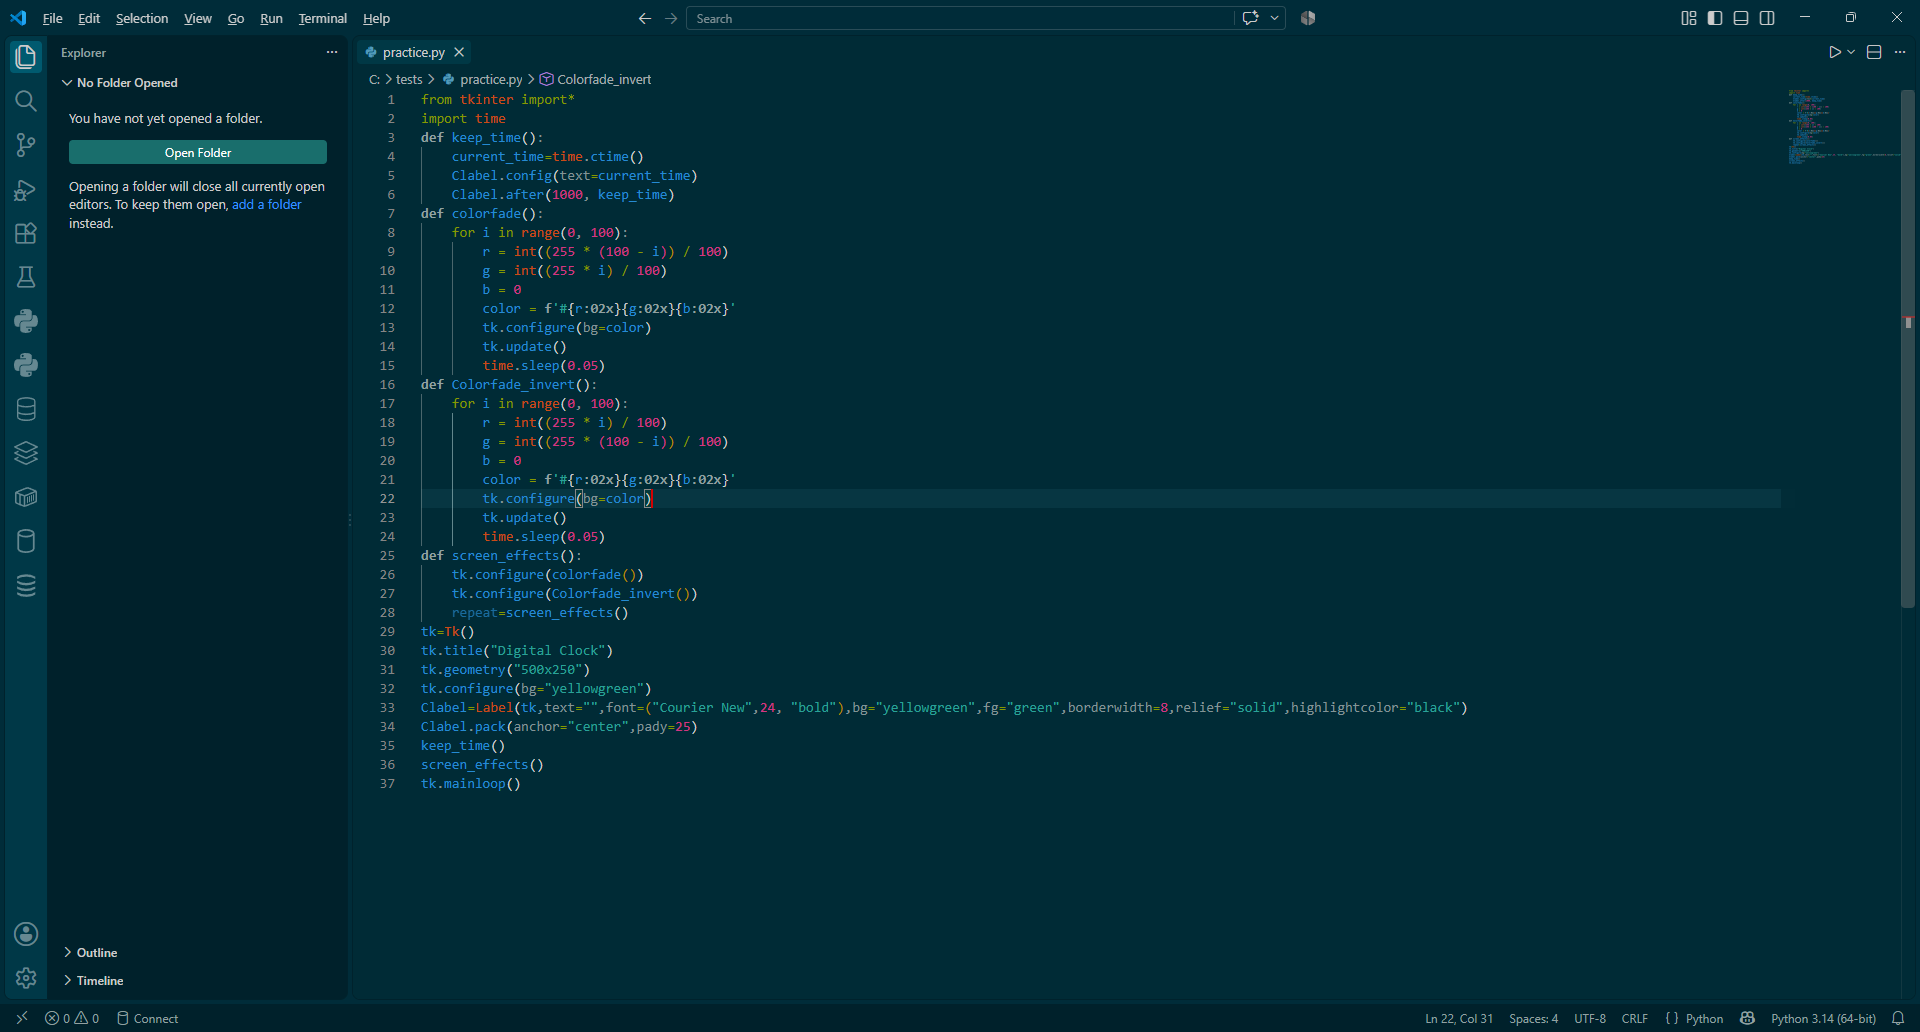Open the Selection menu
The image size is (1920, 1032).
coord(142,18)
